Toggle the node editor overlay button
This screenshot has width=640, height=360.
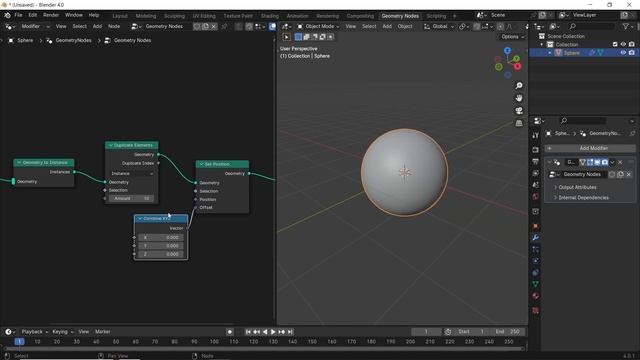272,27
